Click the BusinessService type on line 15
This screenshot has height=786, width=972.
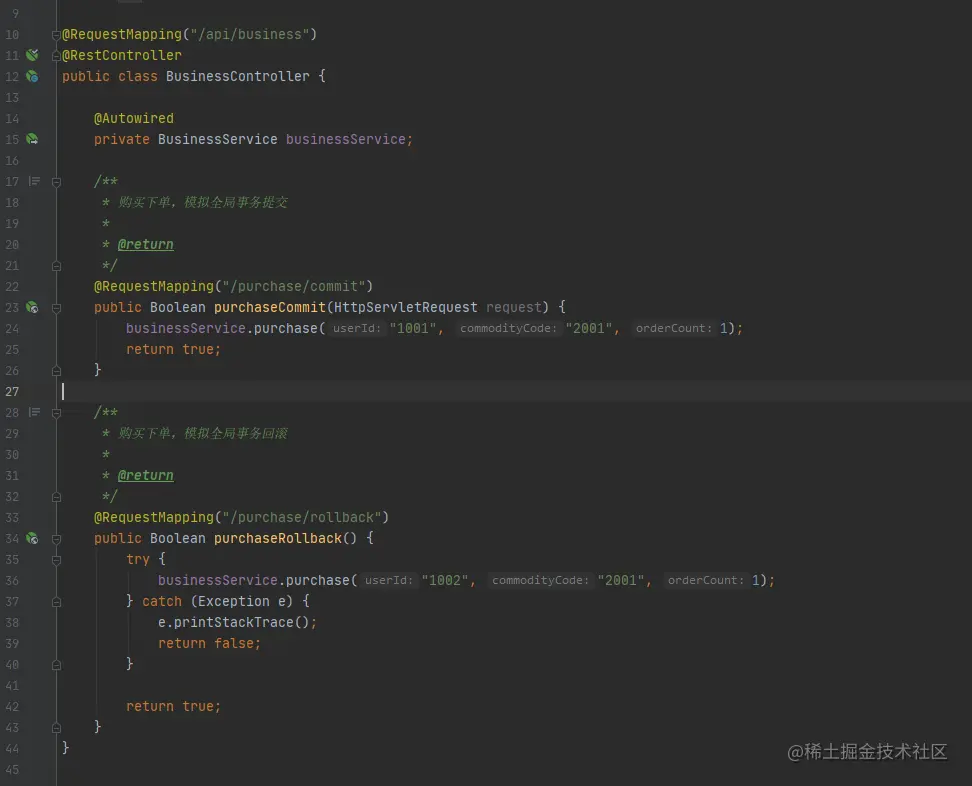218,139
